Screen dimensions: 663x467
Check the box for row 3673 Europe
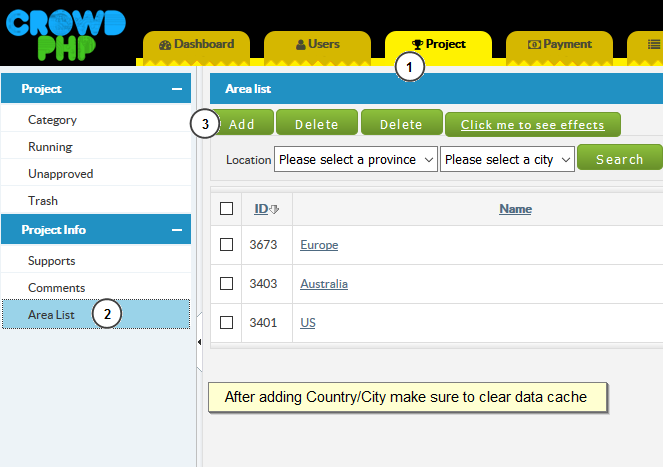coord(226,244)
